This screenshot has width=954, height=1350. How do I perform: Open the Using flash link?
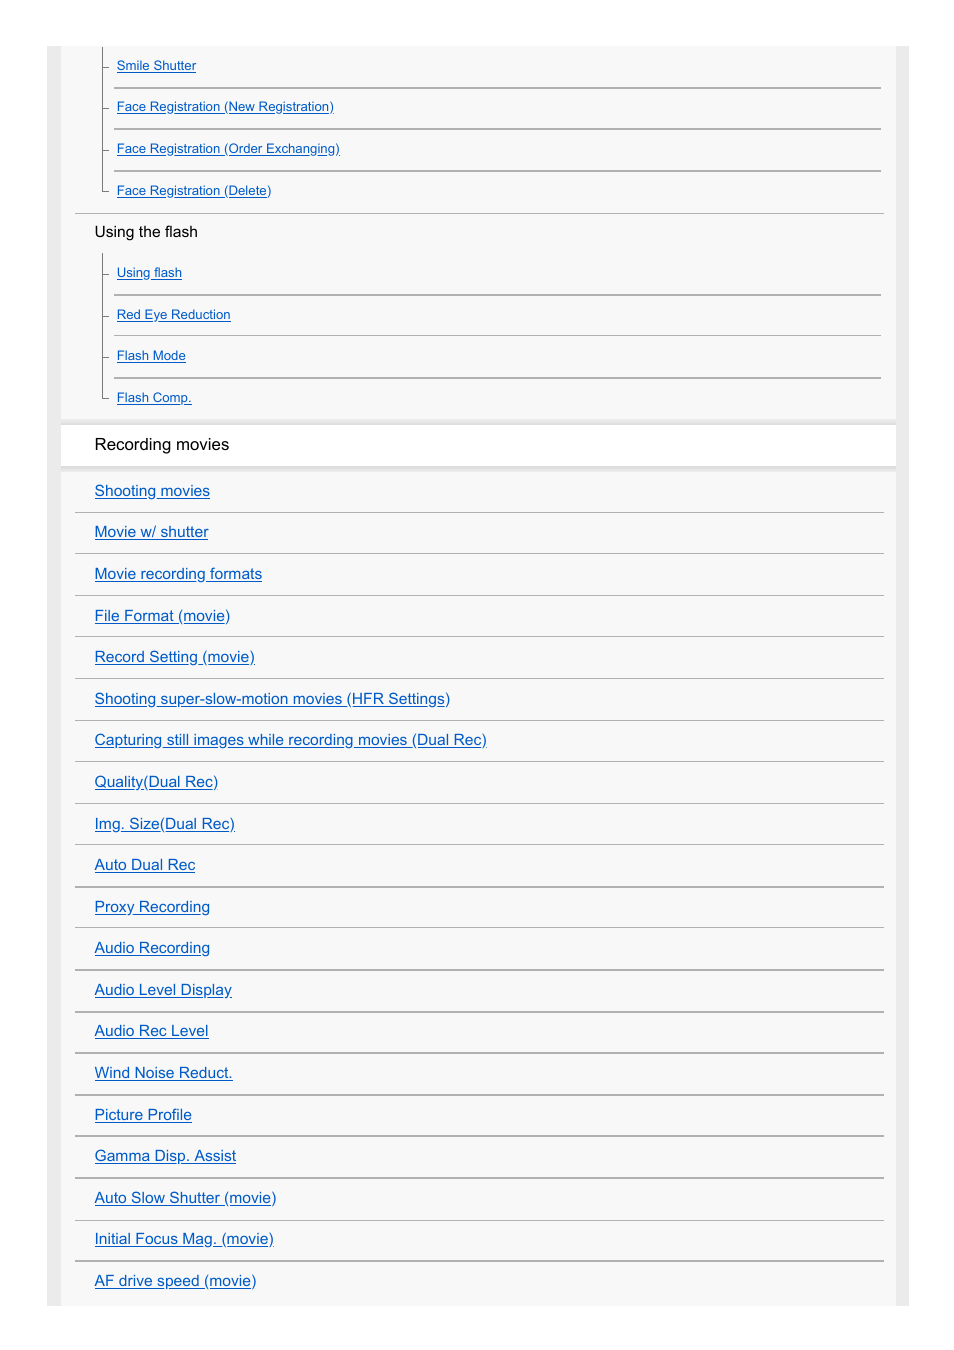(149, 273)
